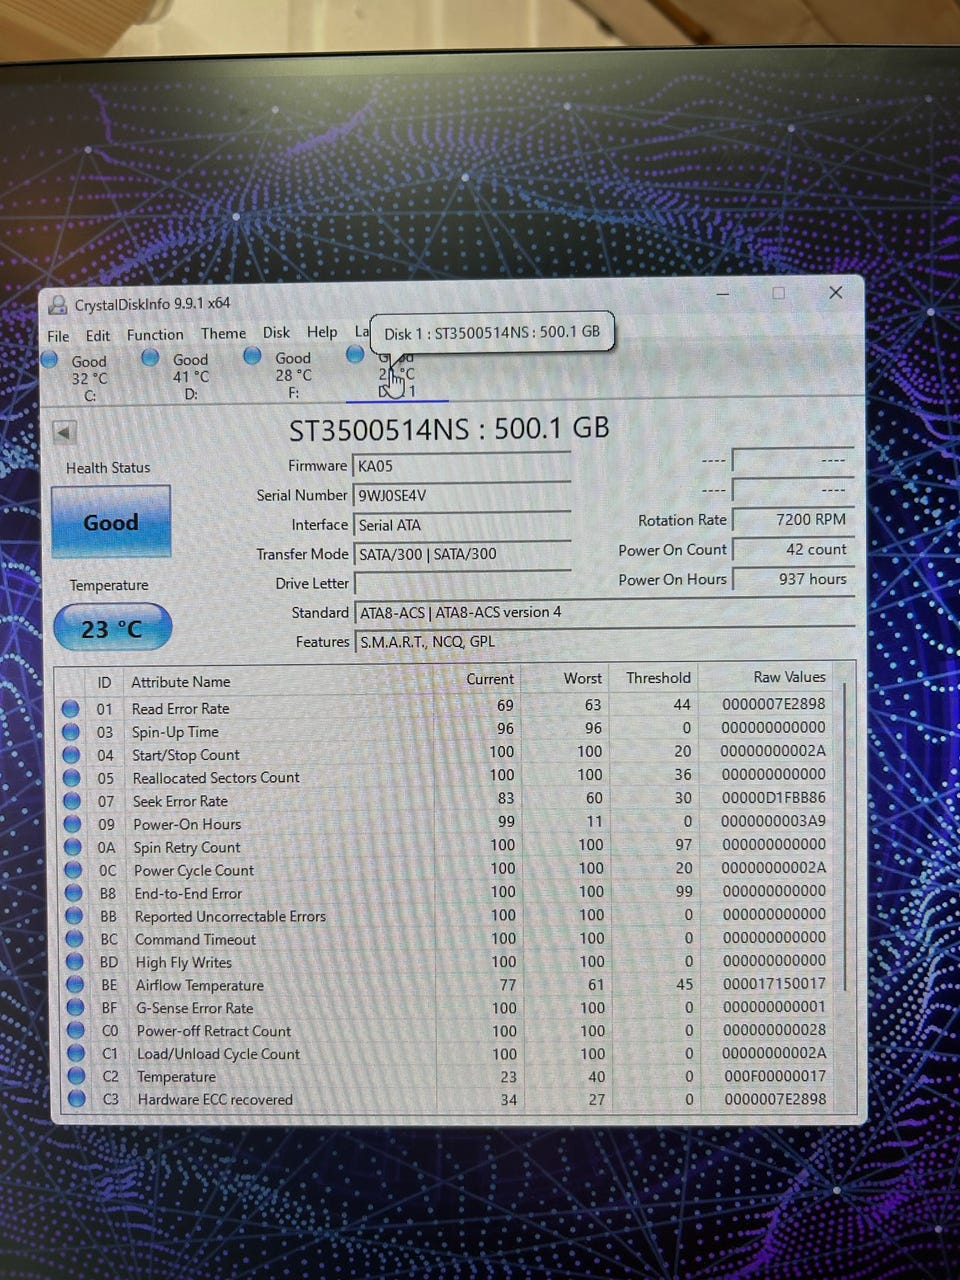Select the F: drive status icon
Image resolution: width=960 pixels, height=1280 pixels.
[x=252, y=355]
